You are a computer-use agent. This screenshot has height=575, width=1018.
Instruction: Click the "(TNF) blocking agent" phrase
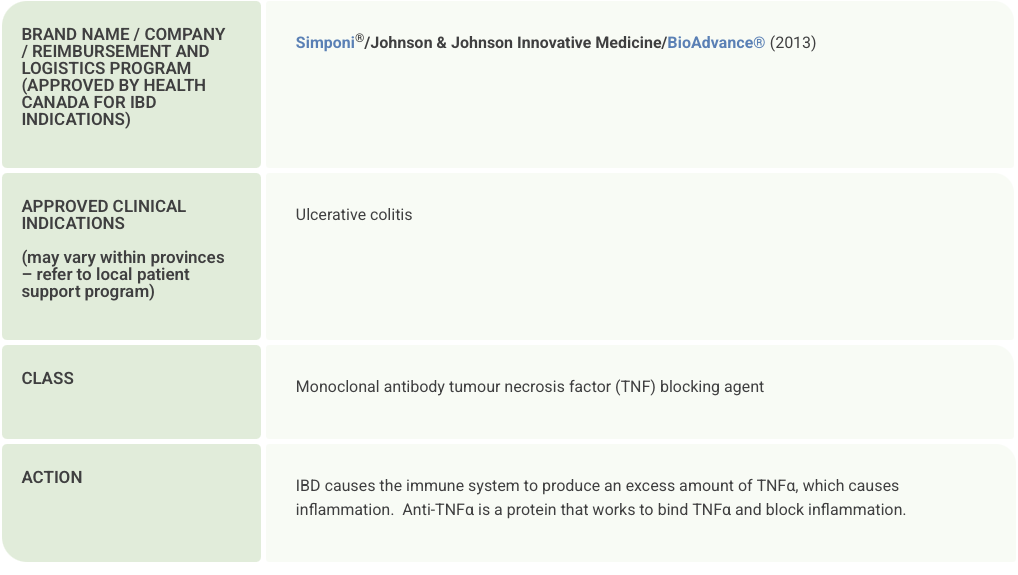click(x=687, y=387)
